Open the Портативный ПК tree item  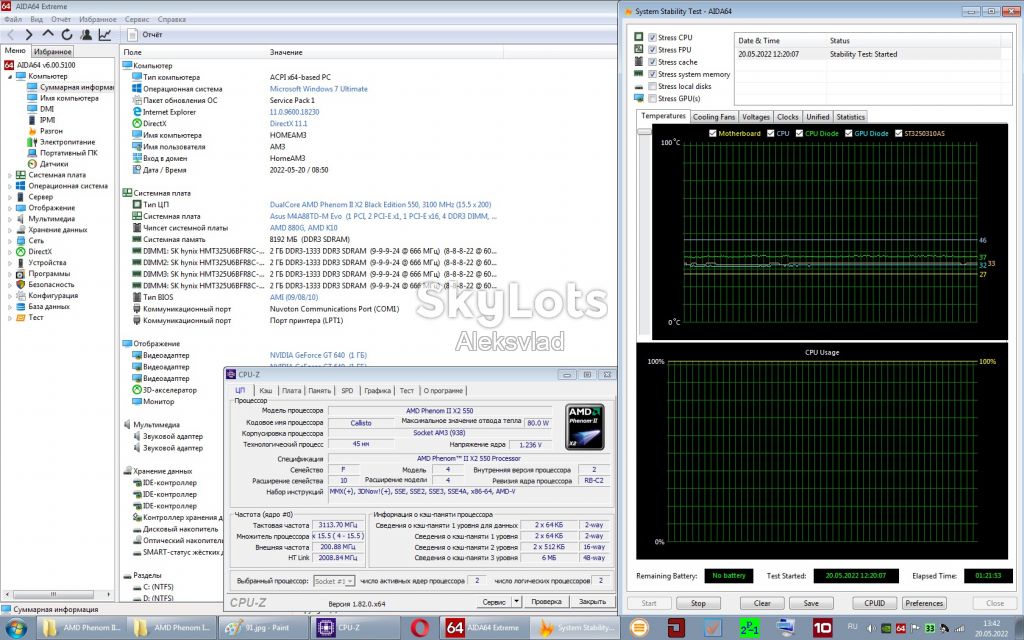point(63,153)
